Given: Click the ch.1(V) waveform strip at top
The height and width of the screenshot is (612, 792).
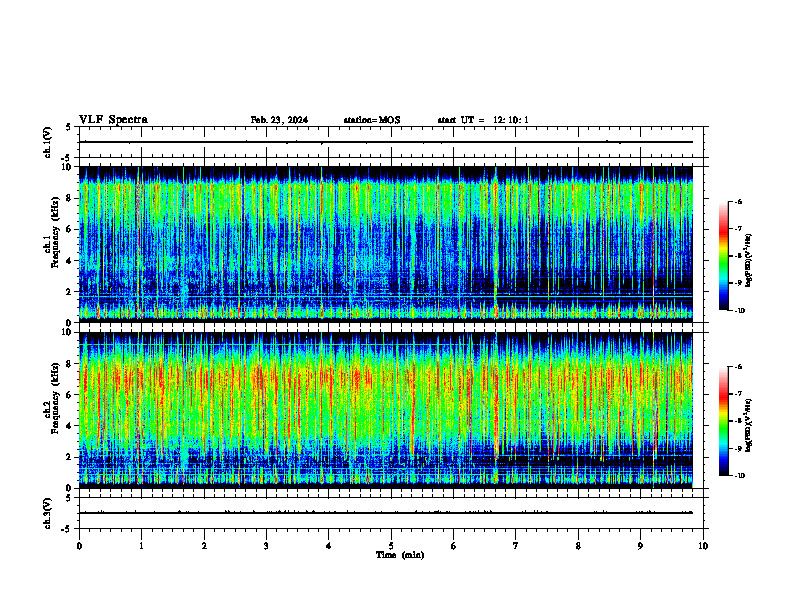Looking at the screenshot, I should (x=391, y=142).
